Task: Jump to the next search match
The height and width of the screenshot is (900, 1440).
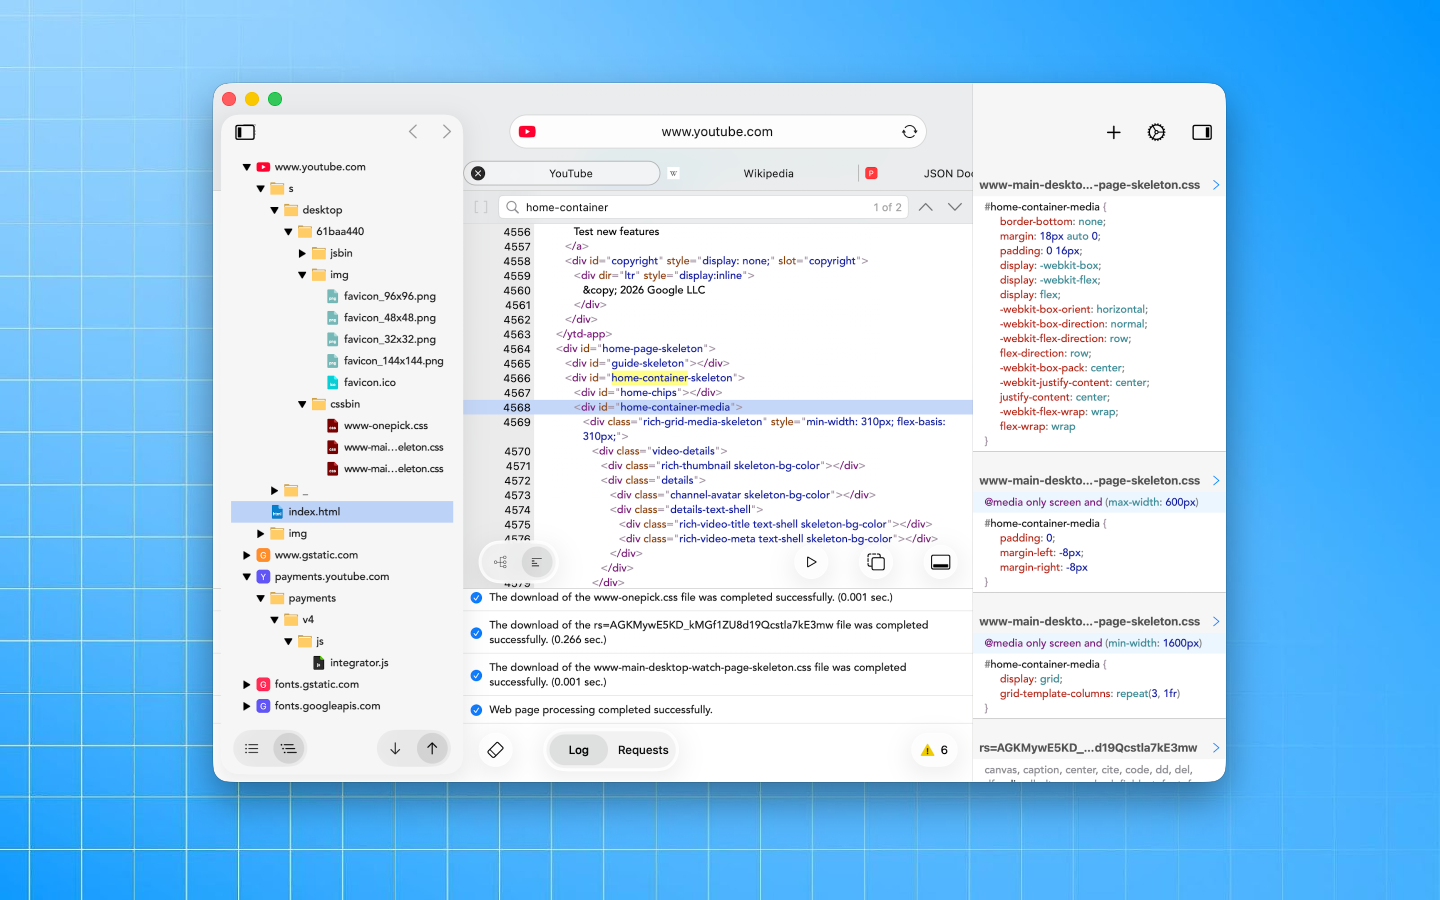Action: point(955,207)
